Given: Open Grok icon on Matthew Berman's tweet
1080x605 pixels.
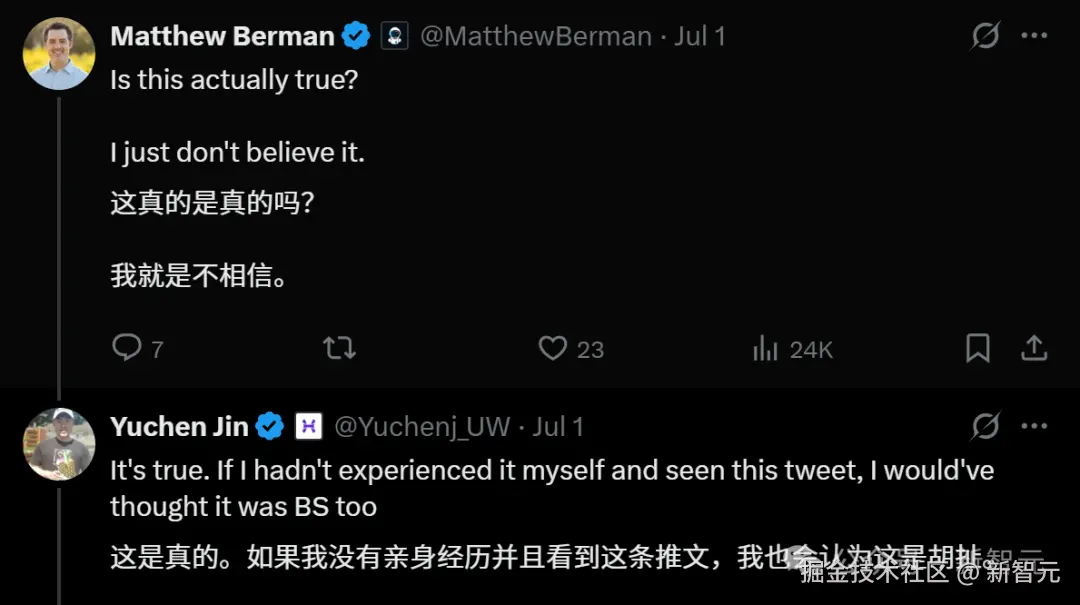Looking at the screenshot, I should [985, 37].
